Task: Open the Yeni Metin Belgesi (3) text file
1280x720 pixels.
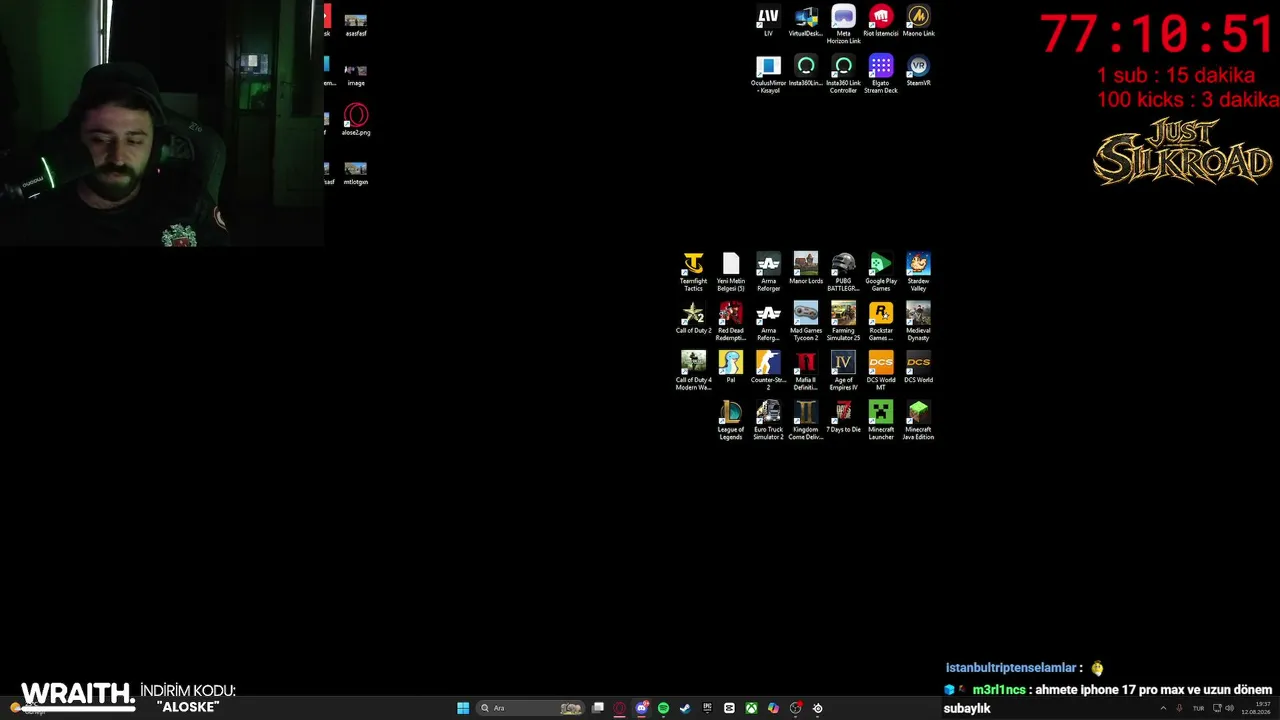Action: [x=731, y=272]
